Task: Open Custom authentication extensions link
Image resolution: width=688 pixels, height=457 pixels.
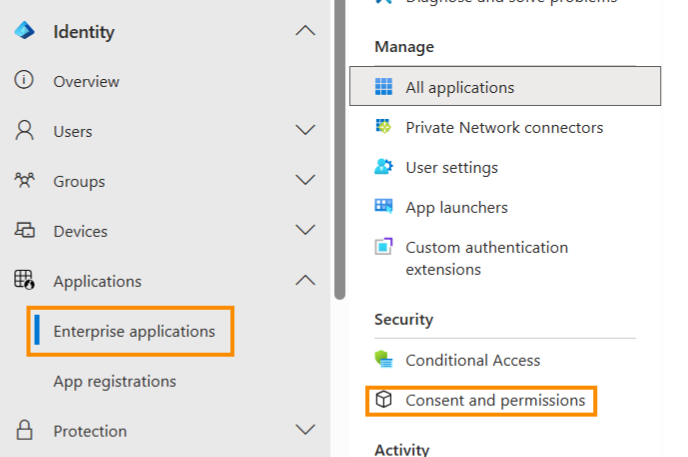Action: 486,258
